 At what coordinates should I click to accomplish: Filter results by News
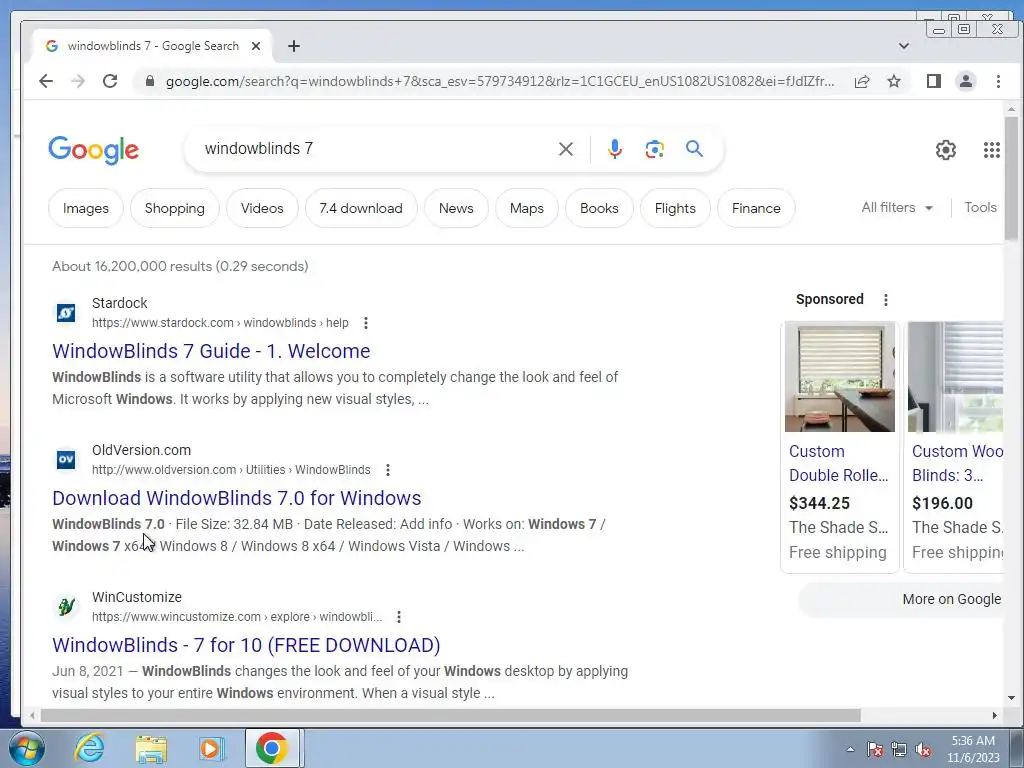click(x=456, y=208)
